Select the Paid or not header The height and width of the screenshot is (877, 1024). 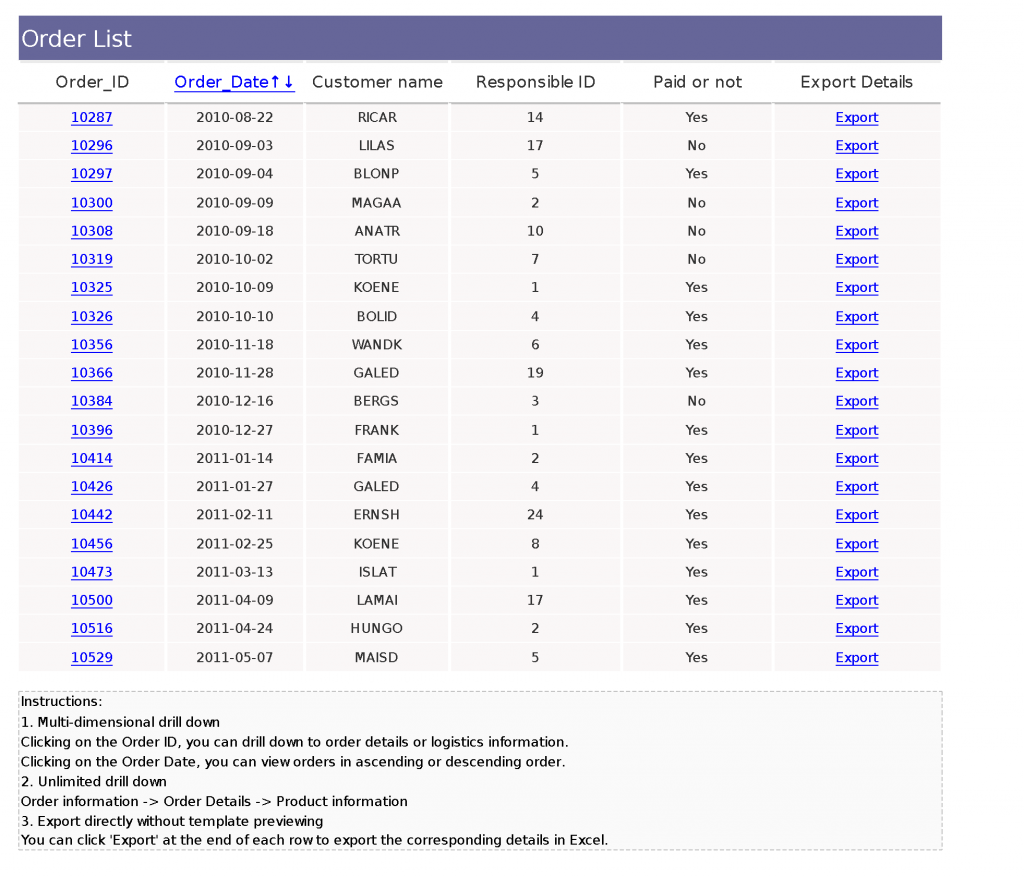tap(697, 82)
